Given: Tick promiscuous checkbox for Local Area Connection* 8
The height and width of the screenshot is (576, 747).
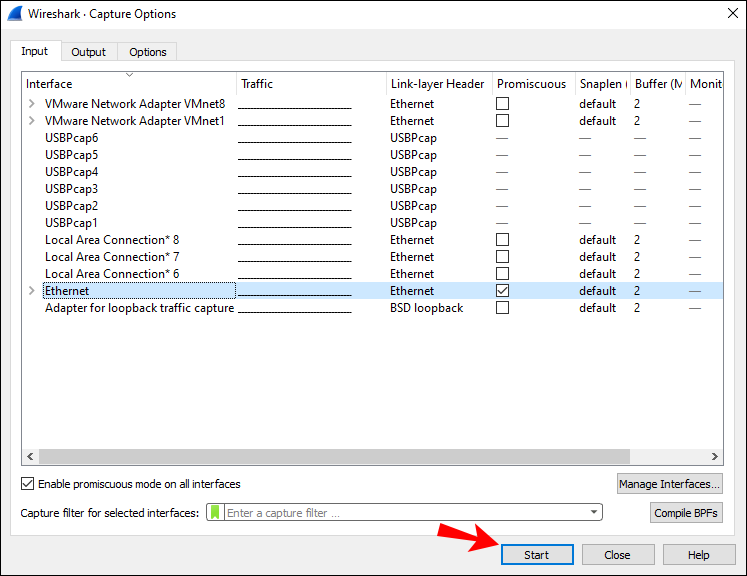Looking at the screenshot, I should pos(502,240).
